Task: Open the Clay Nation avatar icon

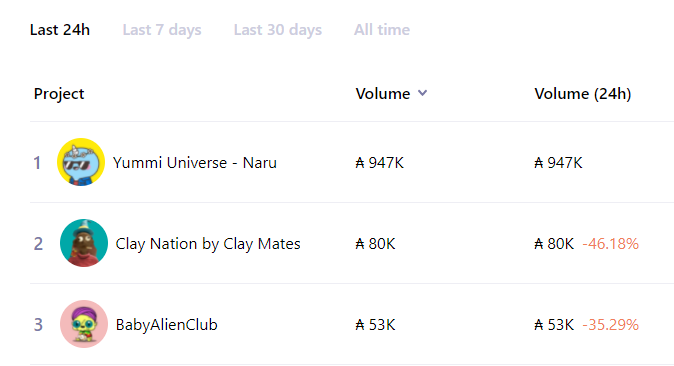Action: (x=84, y=243)
